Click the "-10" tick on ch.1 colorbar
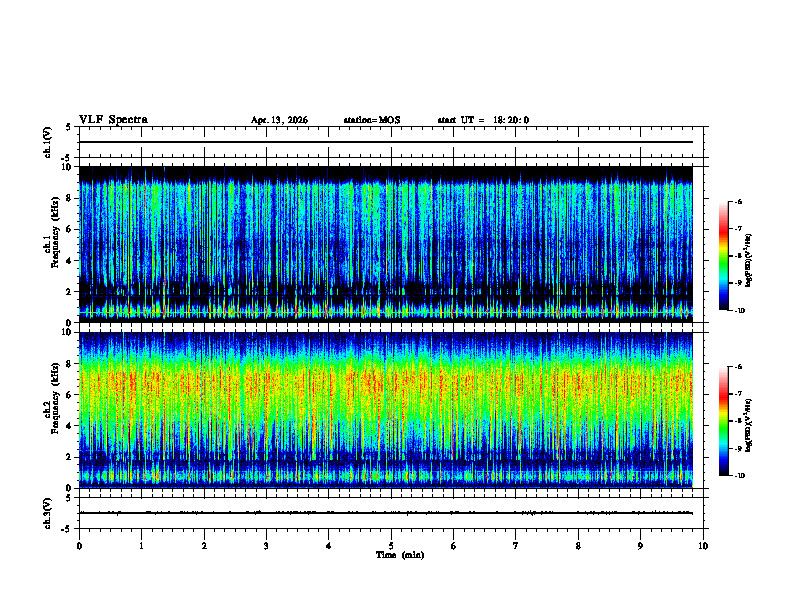 (x=739, y=311)
